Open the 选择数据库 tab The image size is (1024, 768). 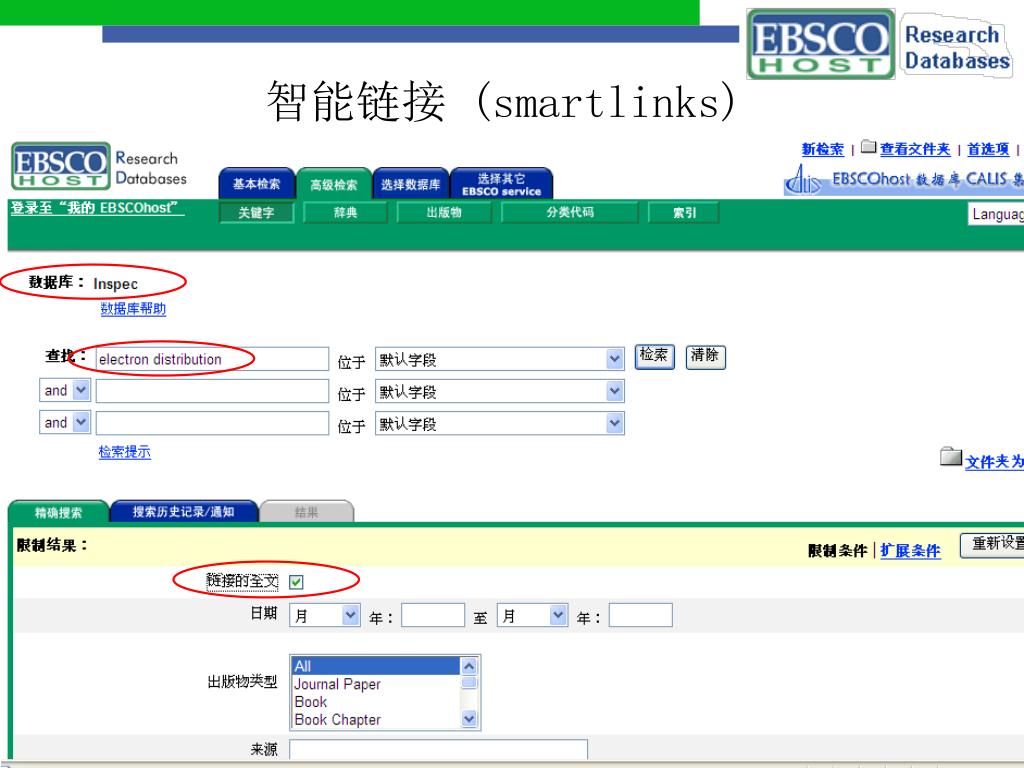[411, 184]
